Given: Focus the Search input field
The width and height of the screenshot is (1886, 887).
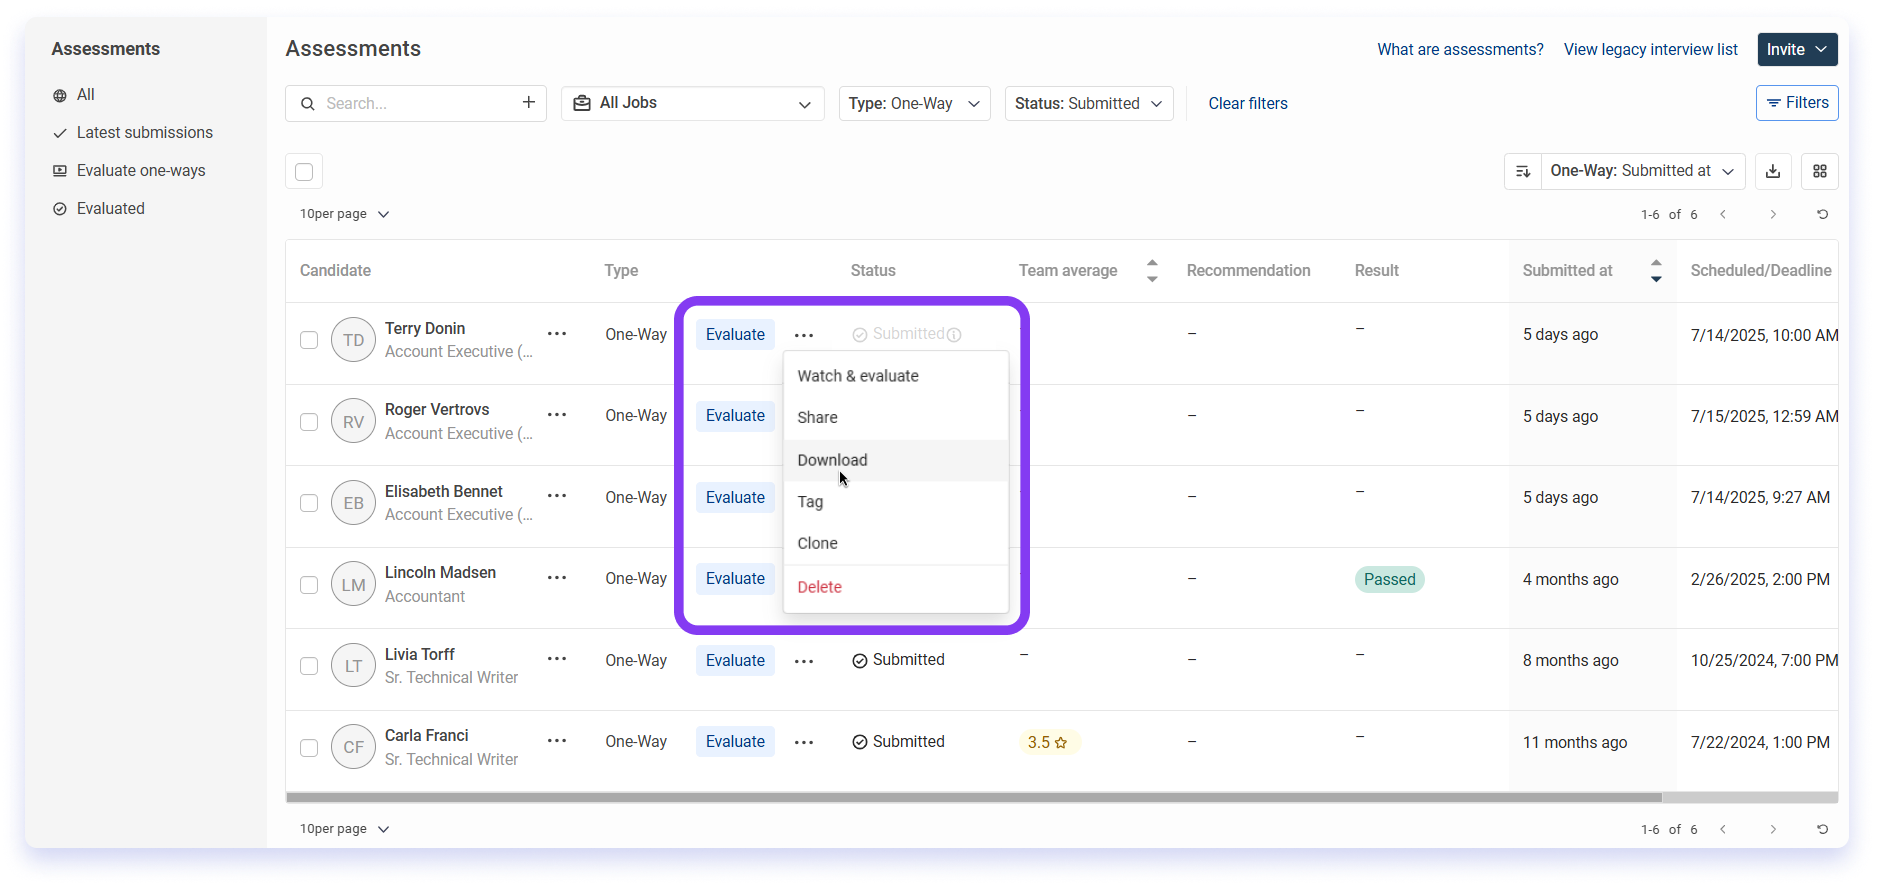Looking at the screenshot, I should (415, 103).
